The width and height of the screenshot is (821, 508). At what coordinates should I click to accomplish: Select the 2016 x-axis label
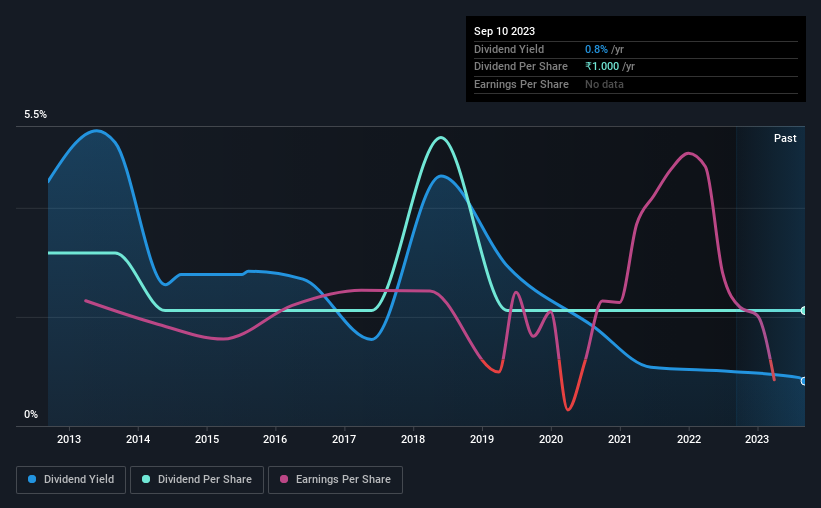pos(275,439)
